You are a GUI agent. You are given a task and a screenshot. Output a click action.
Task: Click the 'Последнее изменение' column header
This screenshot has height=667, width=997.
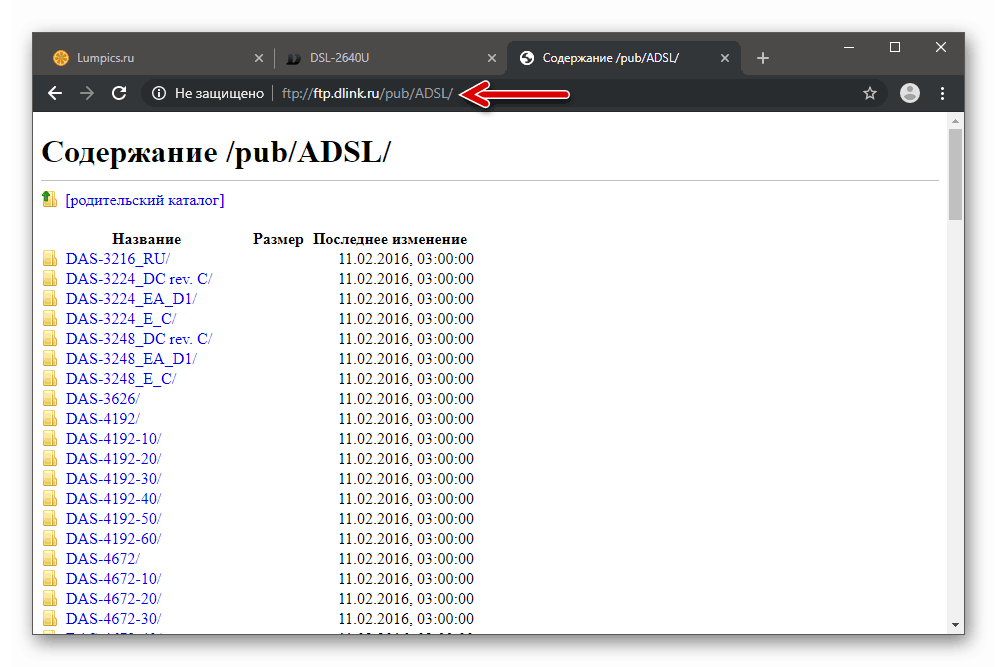(390, 239)
